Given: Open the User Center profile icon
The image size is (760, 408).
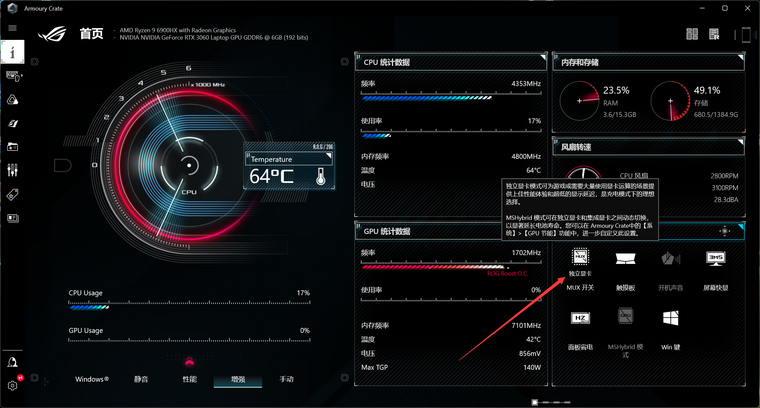Looking at the screenshot, I should pyautogui.click(x=12, y=362).
